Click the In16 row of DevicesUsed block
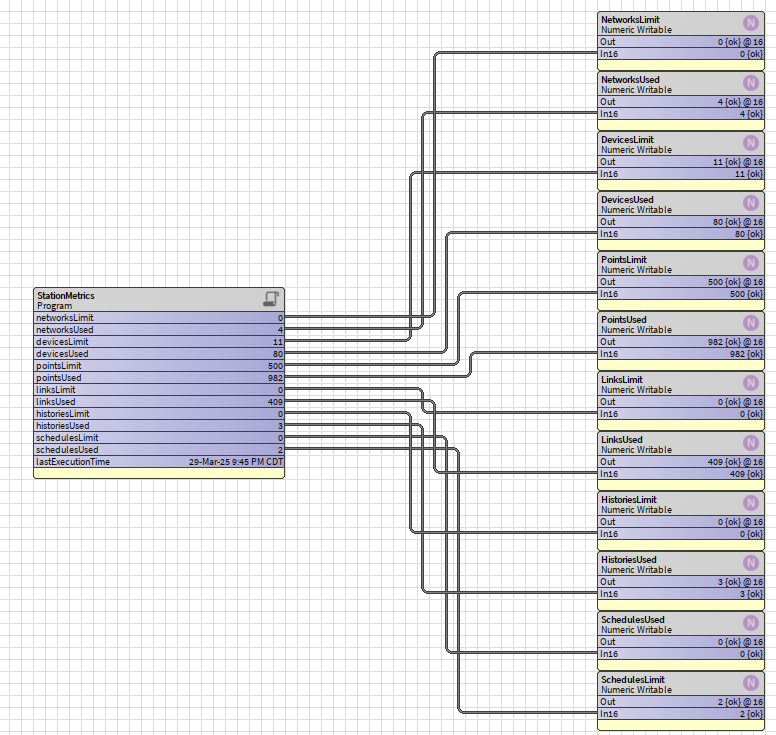Screen dimensions: 776x735 (680, 234)
